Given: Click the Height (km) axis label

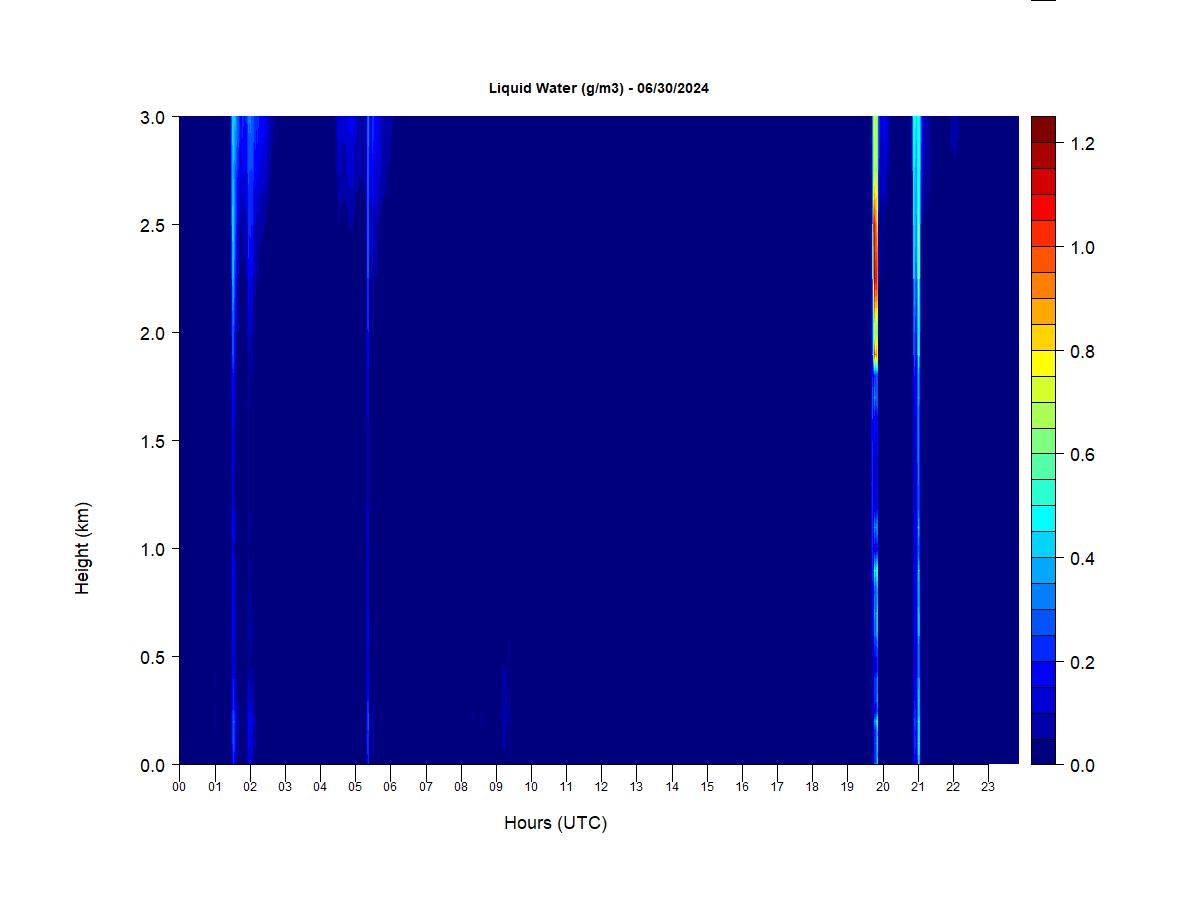Looking at the screenshot, I should [82, 548].
